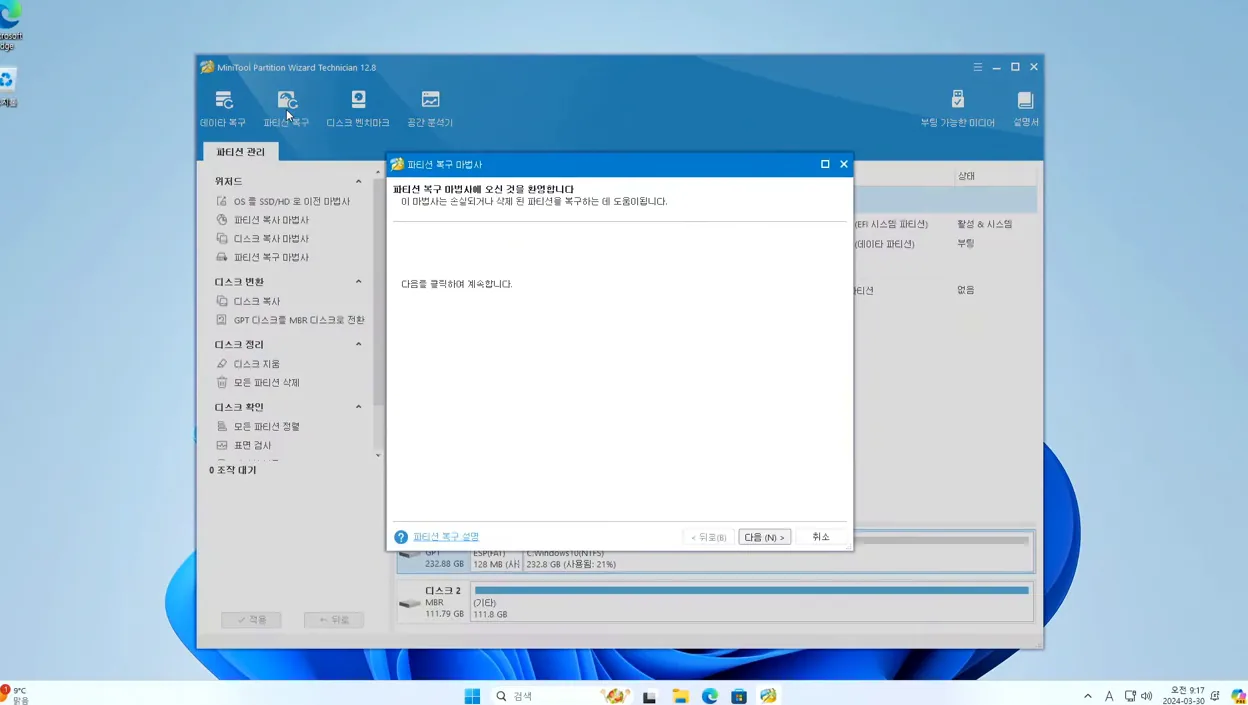Image resolution: width=1248 pixels, height=705 pixels.
Task: Open Microsoft Store from the taskbar
Action: [739, 696]
